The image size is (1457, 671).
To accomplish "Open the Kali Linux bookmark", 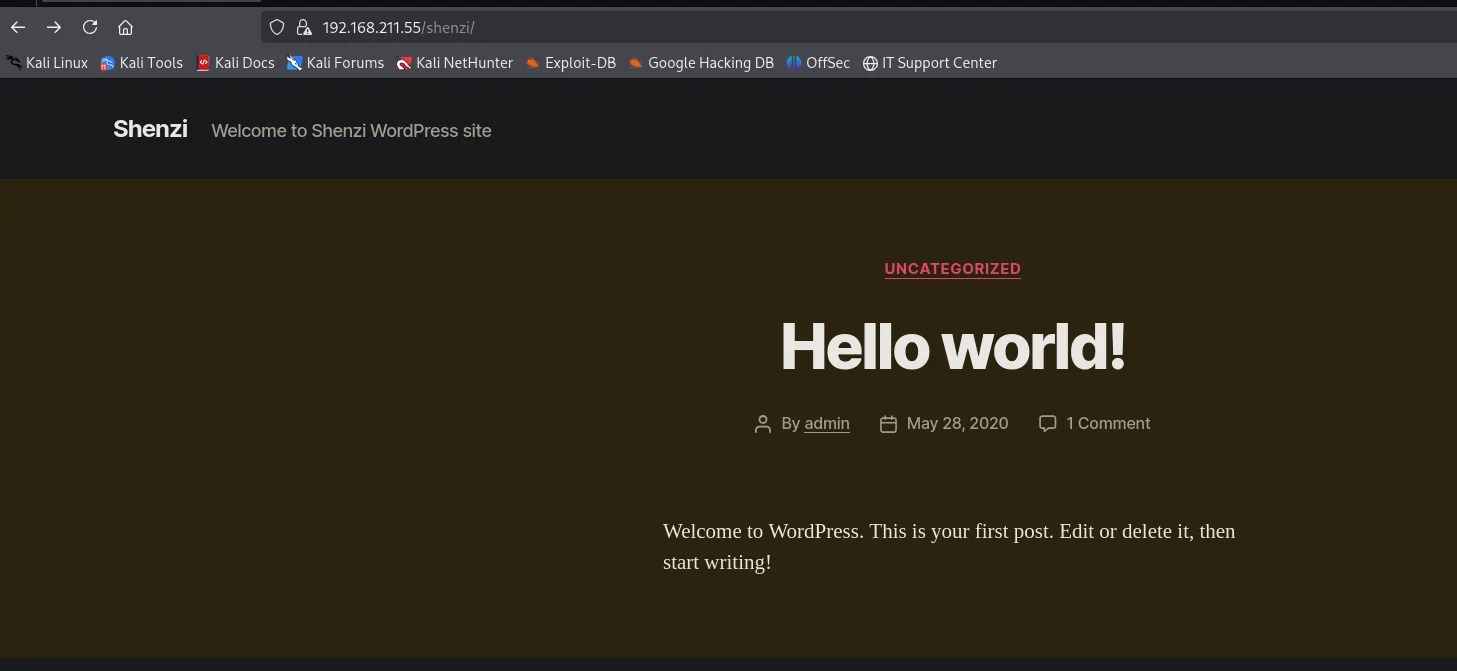I will tap(47, 63).
